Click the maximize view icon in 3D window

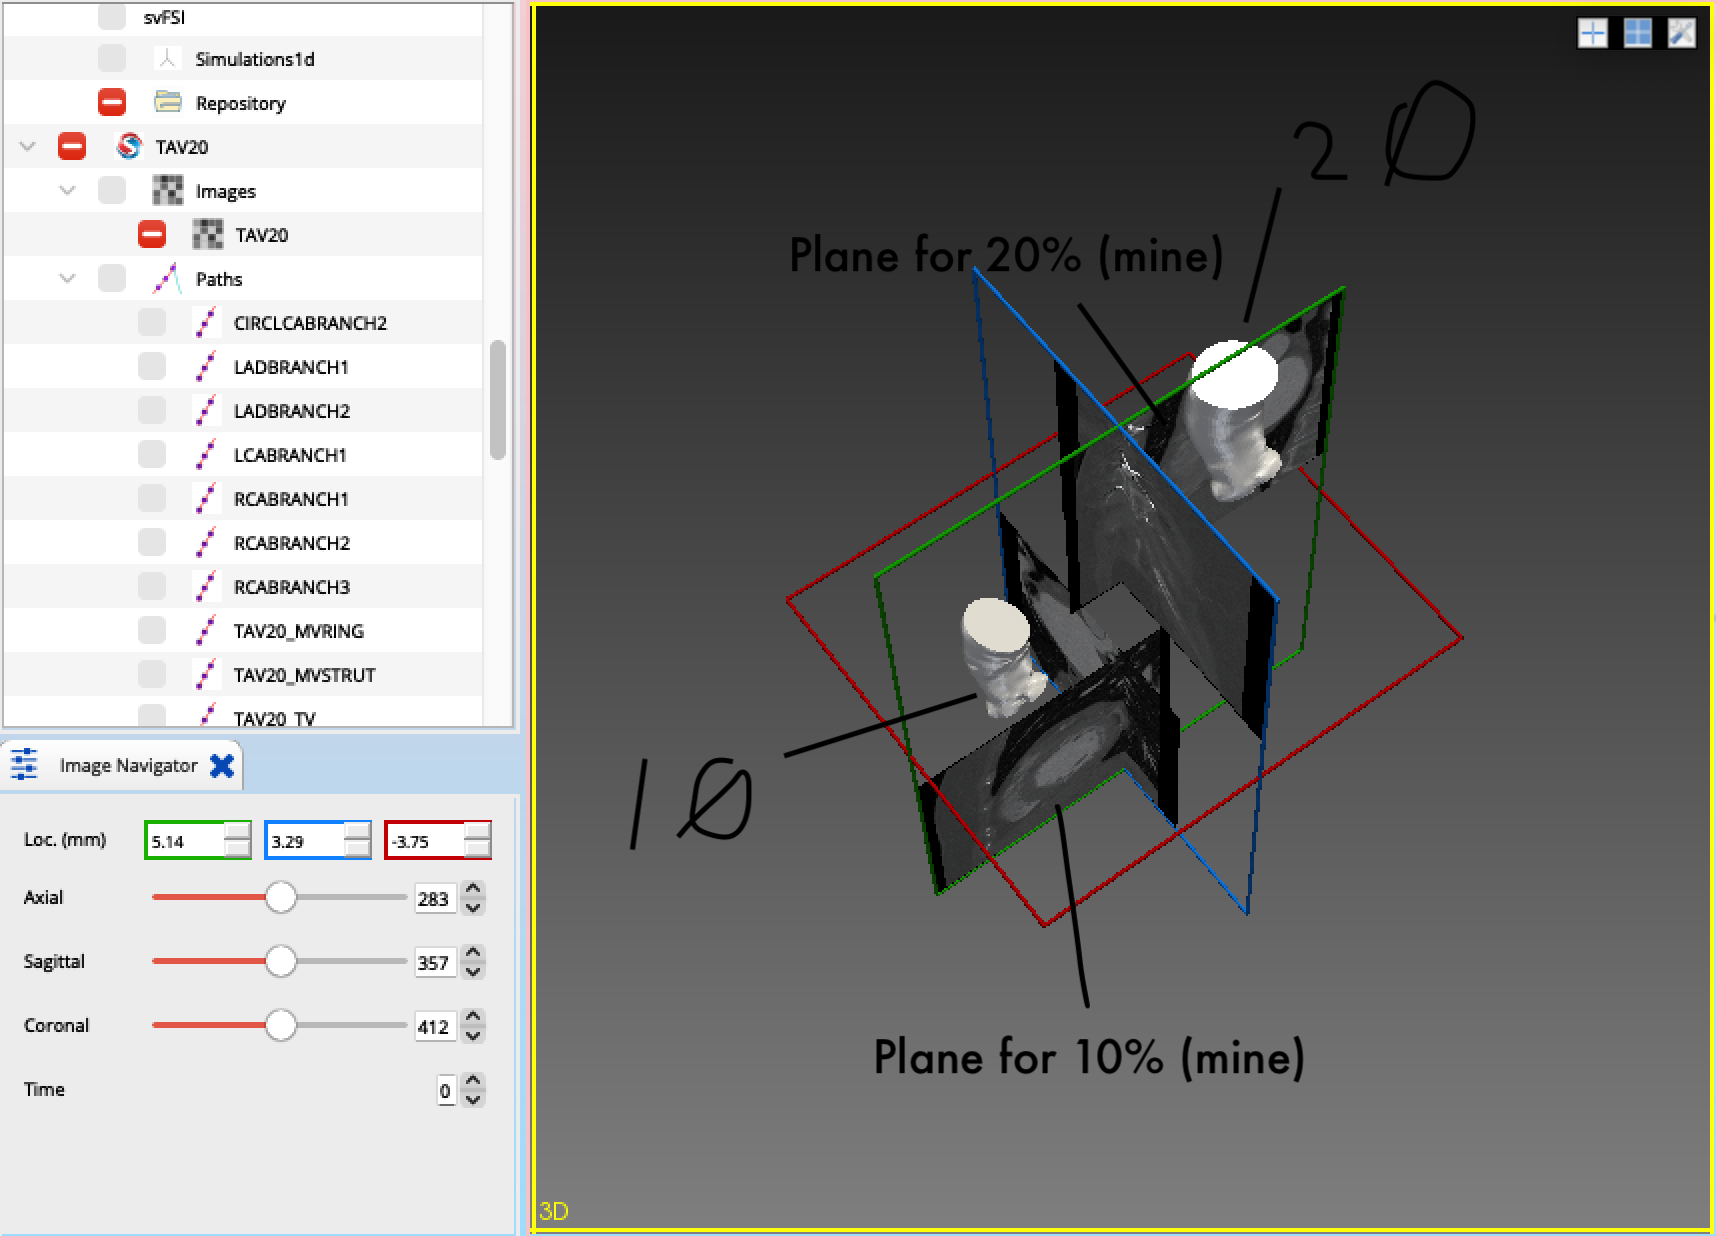(1682, 33)
